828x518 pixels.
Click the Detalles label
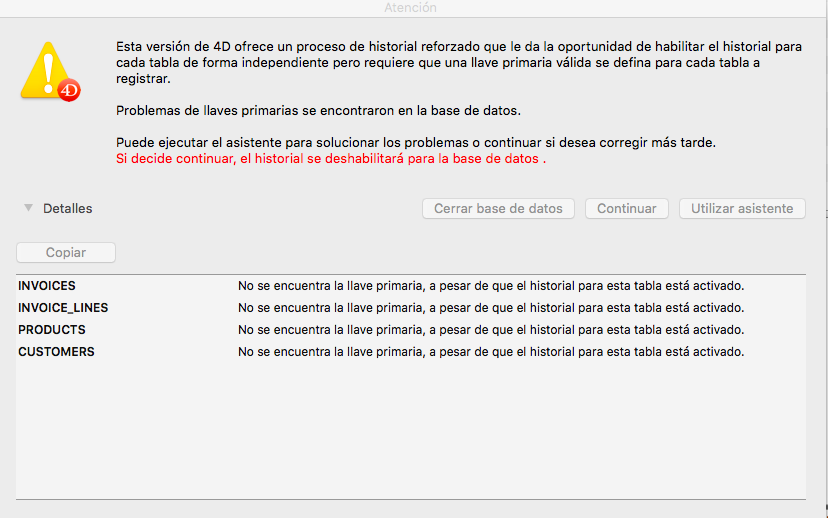[67, 209]
